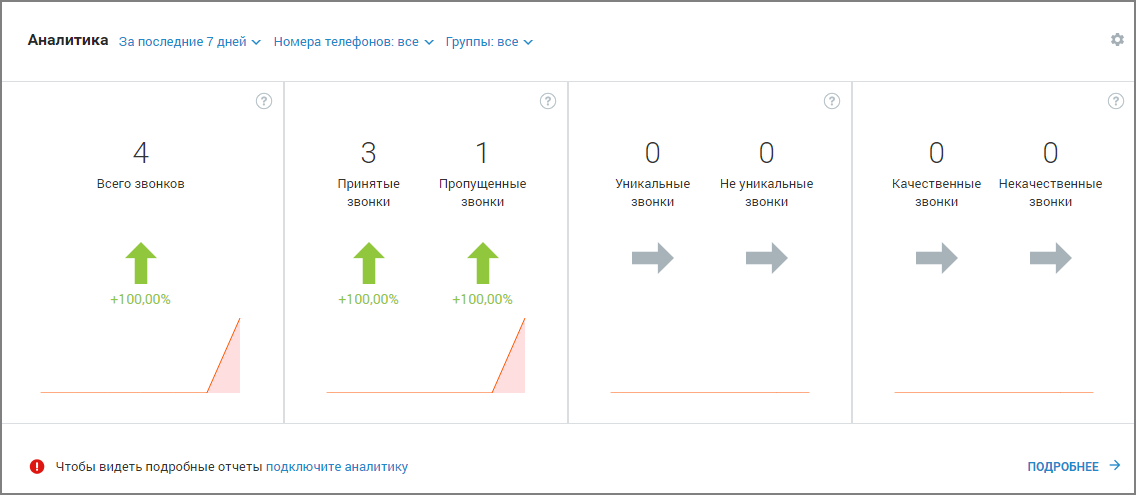This screenshot has width=1136, height=495.
Task: Click +100,00% under Всего звонков
Action: coord(141,299)
